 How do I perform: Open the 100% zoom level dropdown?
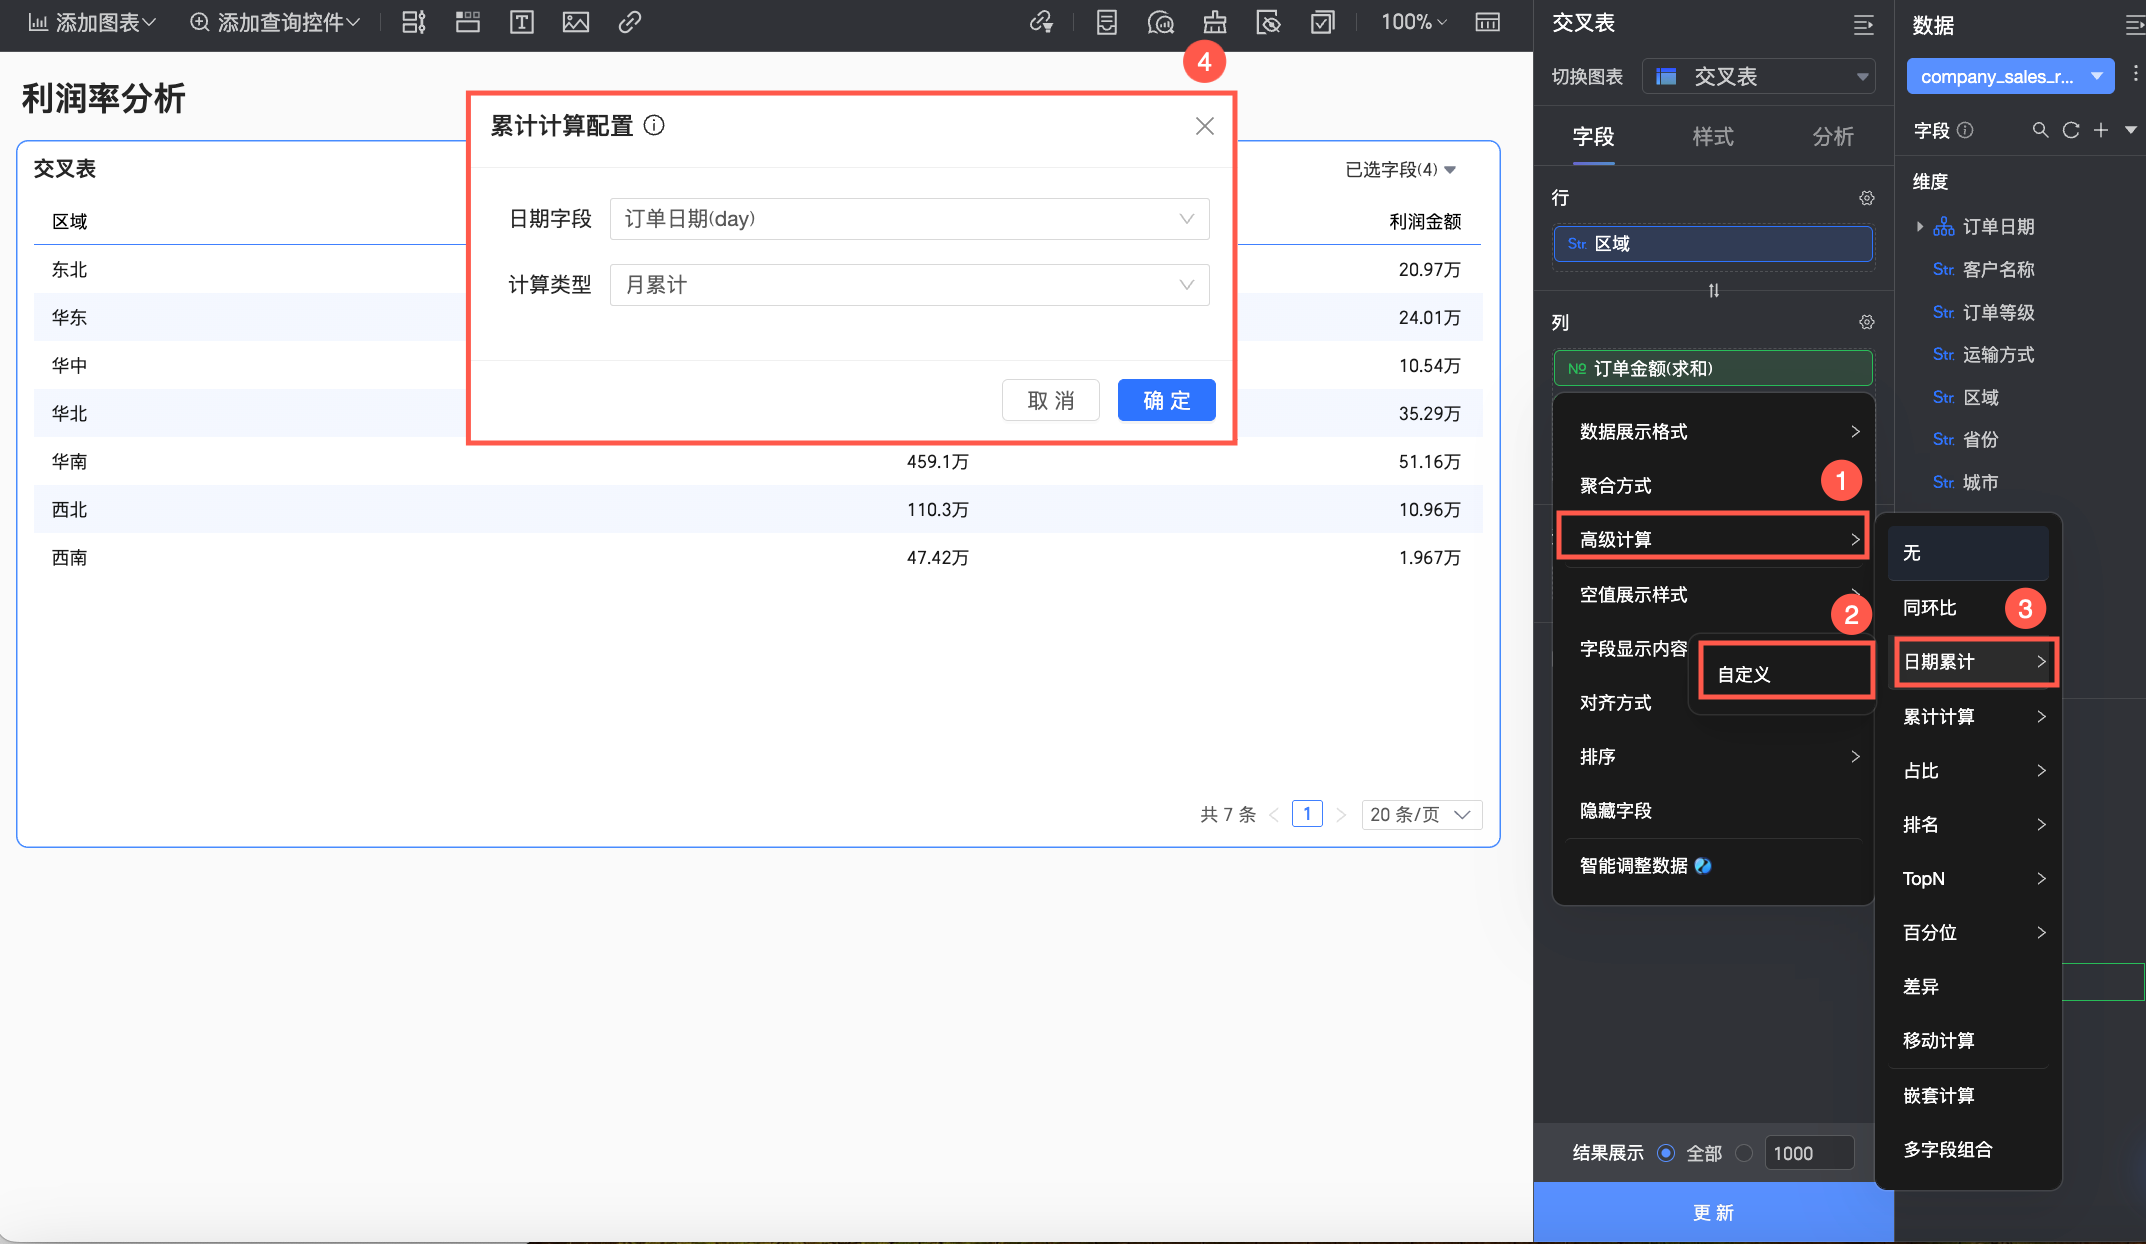pos(1414,22)
